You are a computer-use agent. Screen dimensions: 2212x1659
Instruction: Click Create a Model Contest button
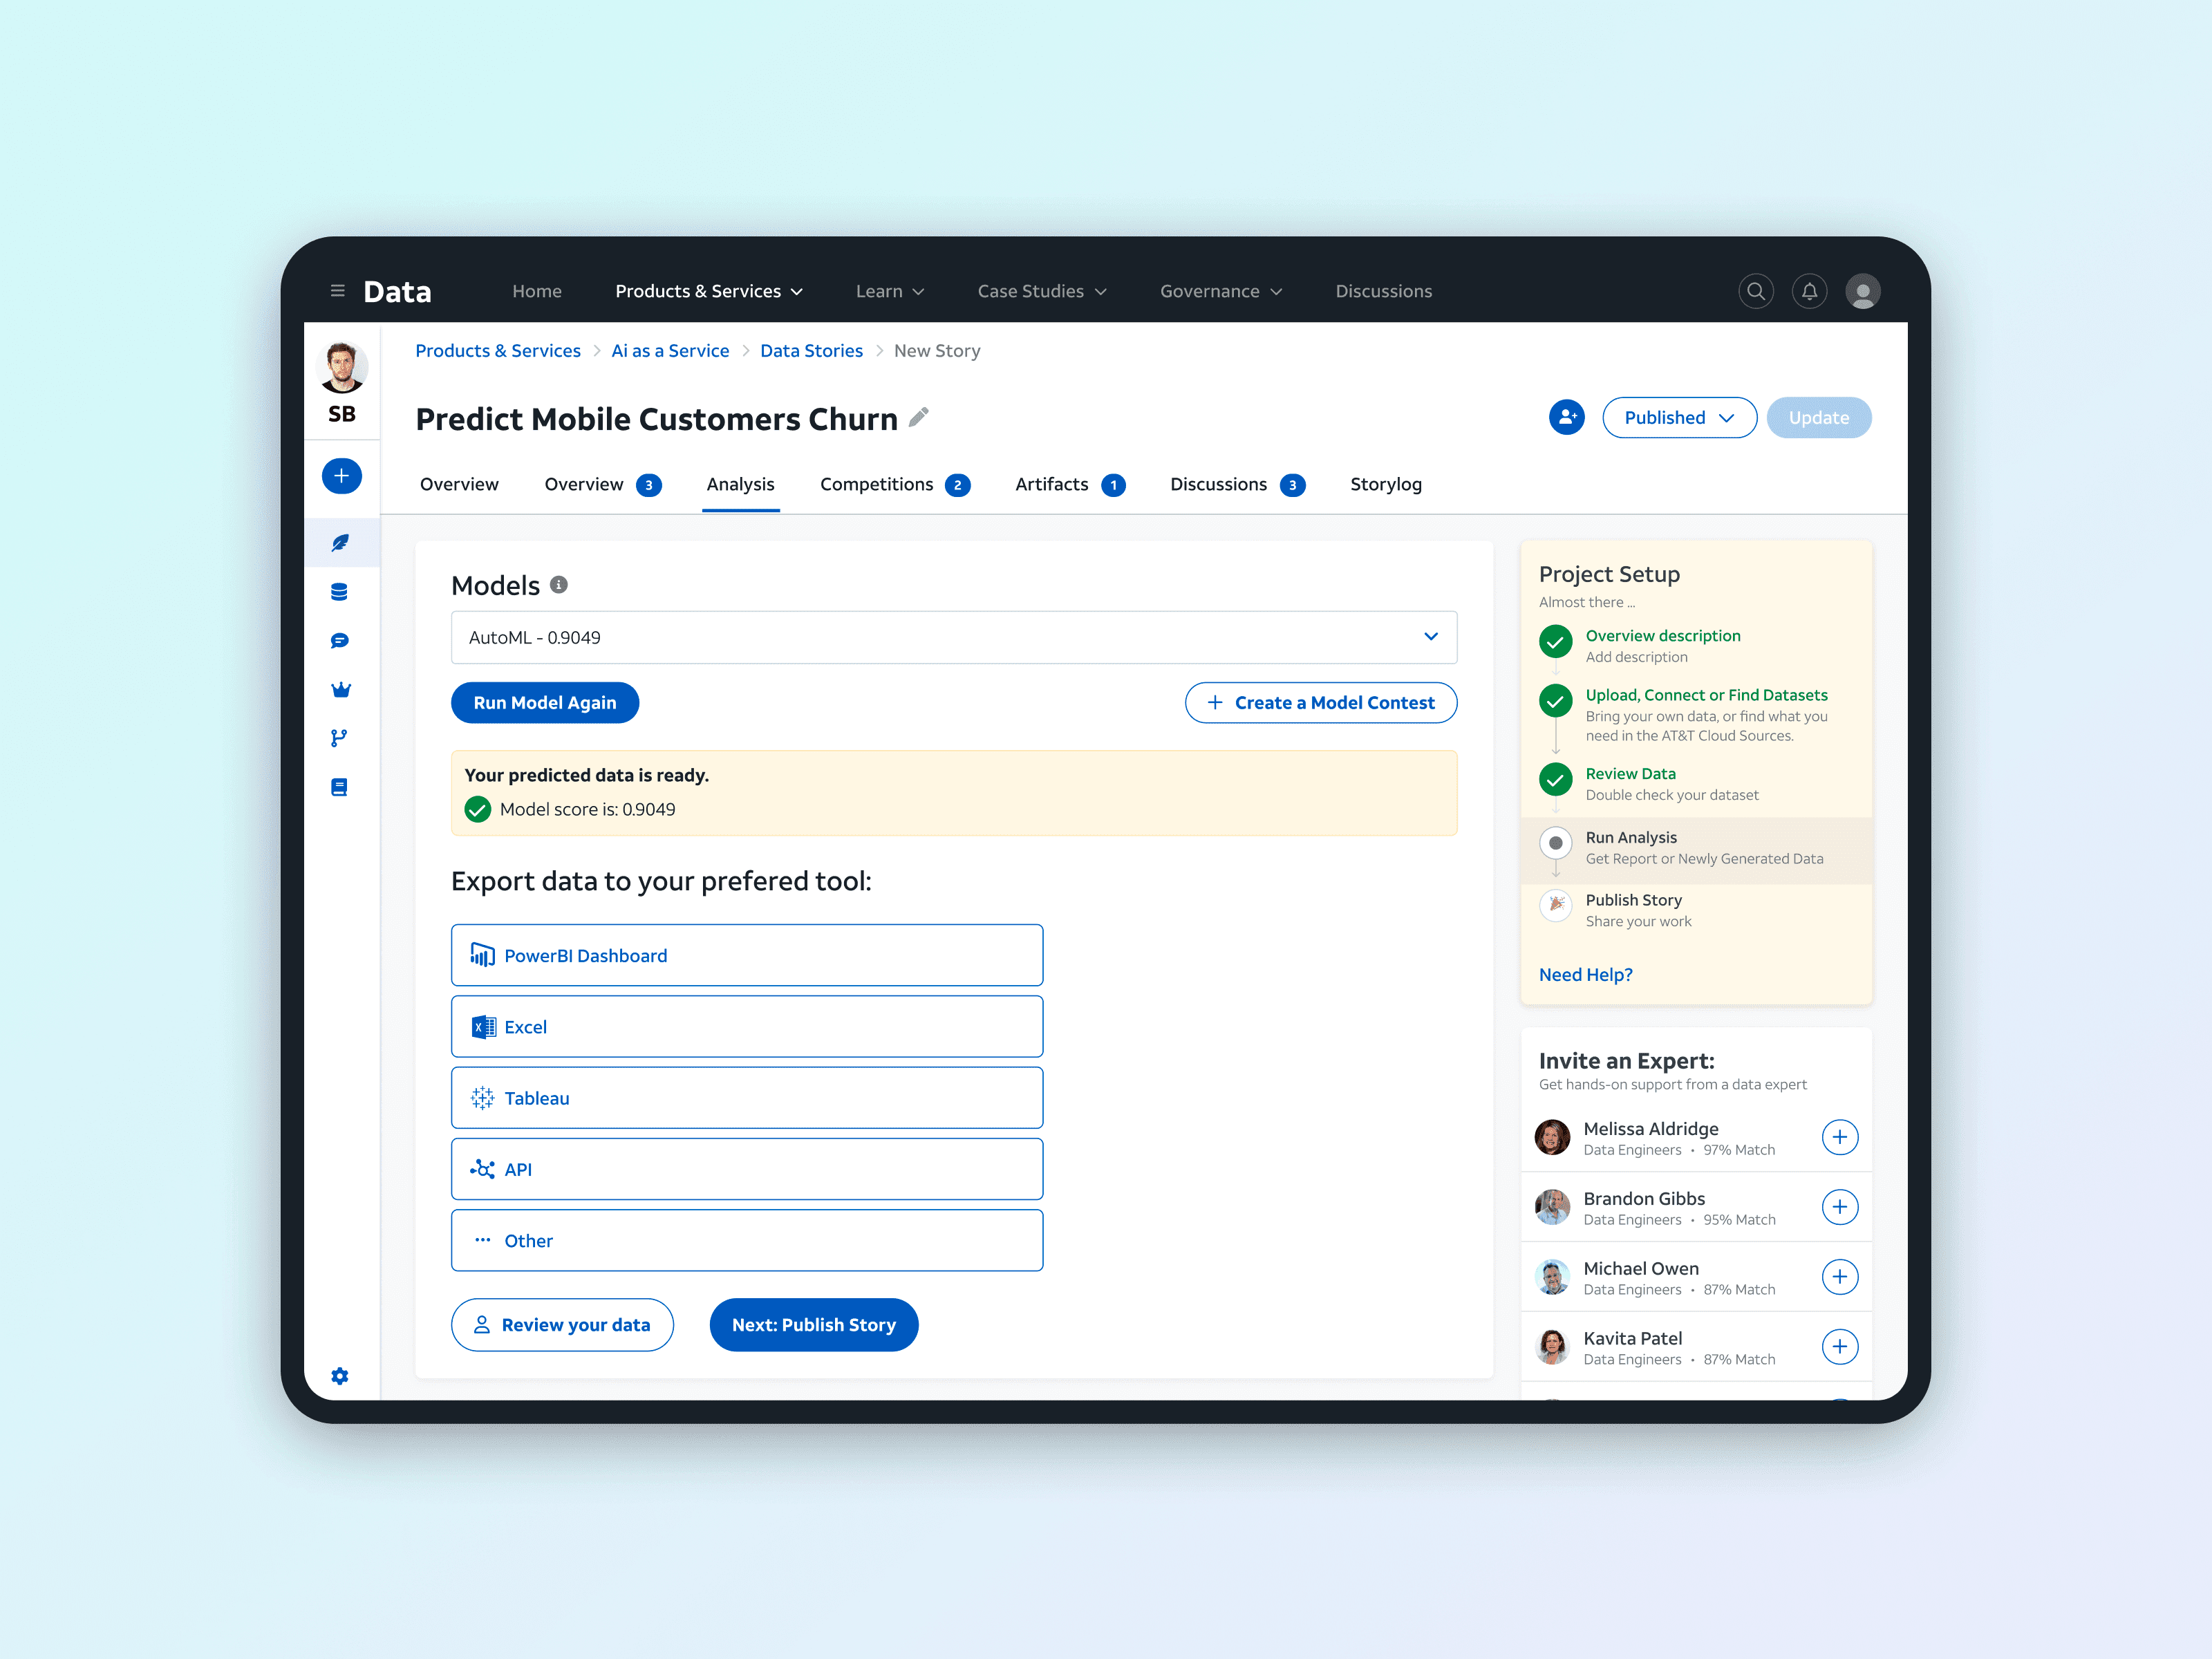tap(1320, 703)
